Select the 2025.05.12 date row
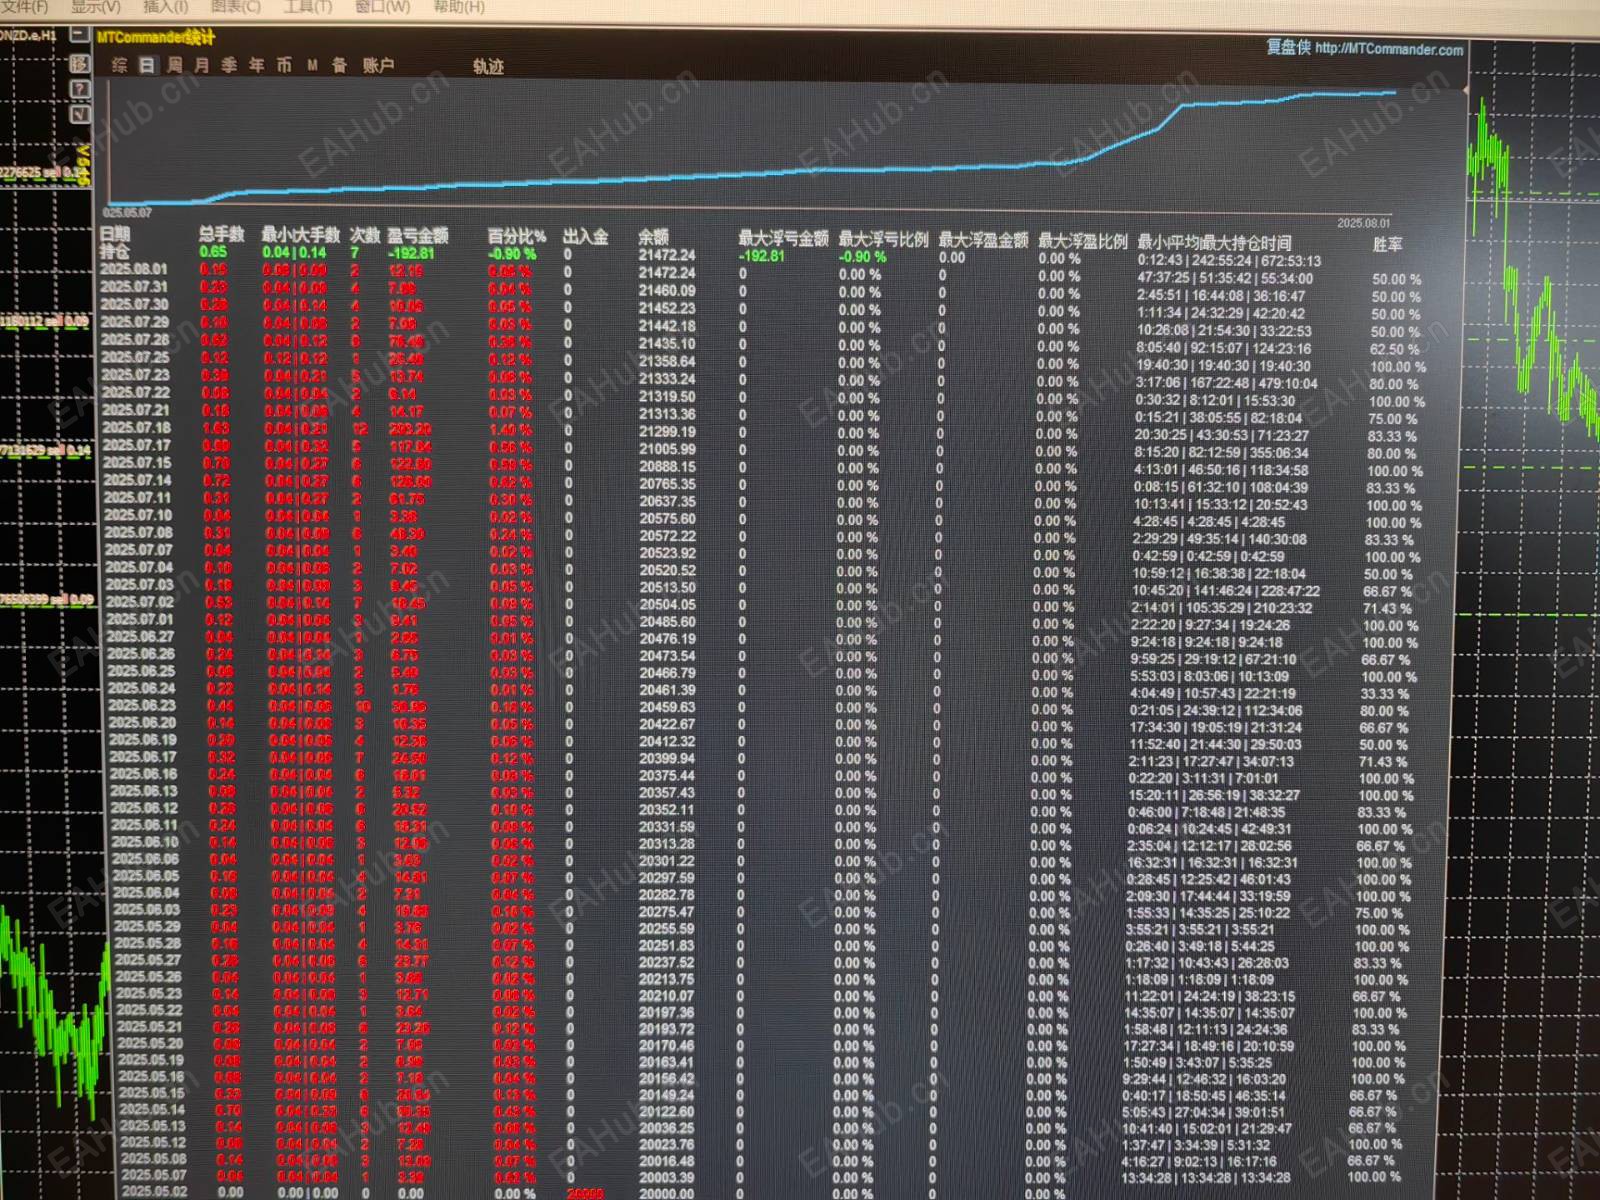 (x=152, y=1142)
